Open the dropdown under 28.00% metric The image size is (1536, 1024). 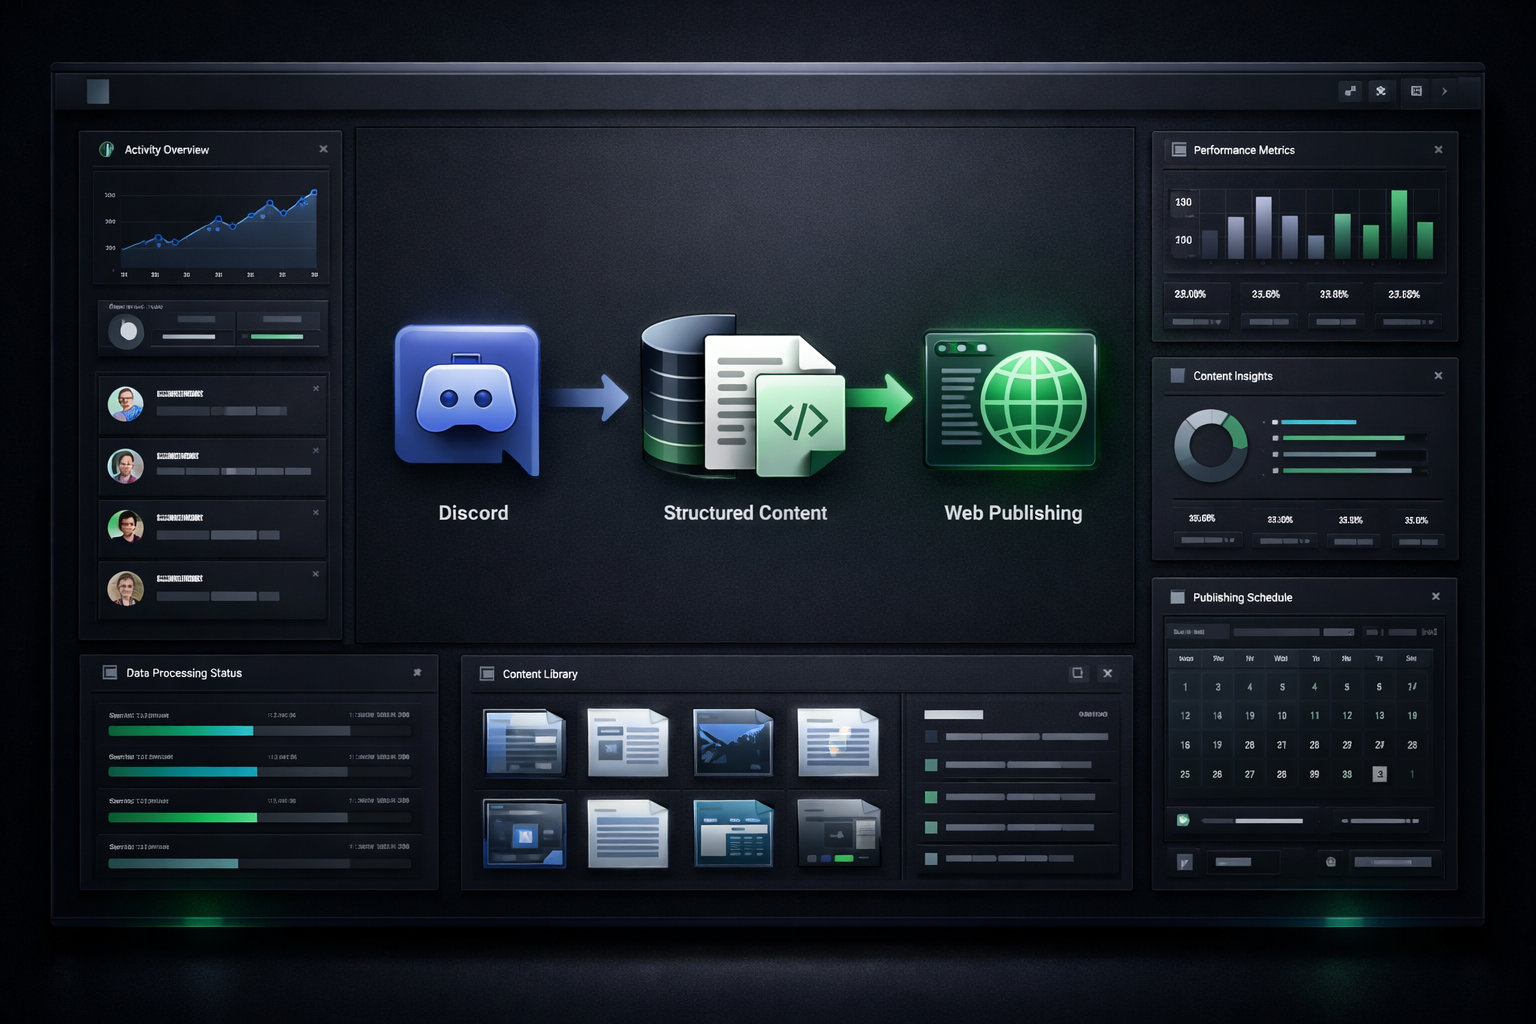click(1198, 322)
